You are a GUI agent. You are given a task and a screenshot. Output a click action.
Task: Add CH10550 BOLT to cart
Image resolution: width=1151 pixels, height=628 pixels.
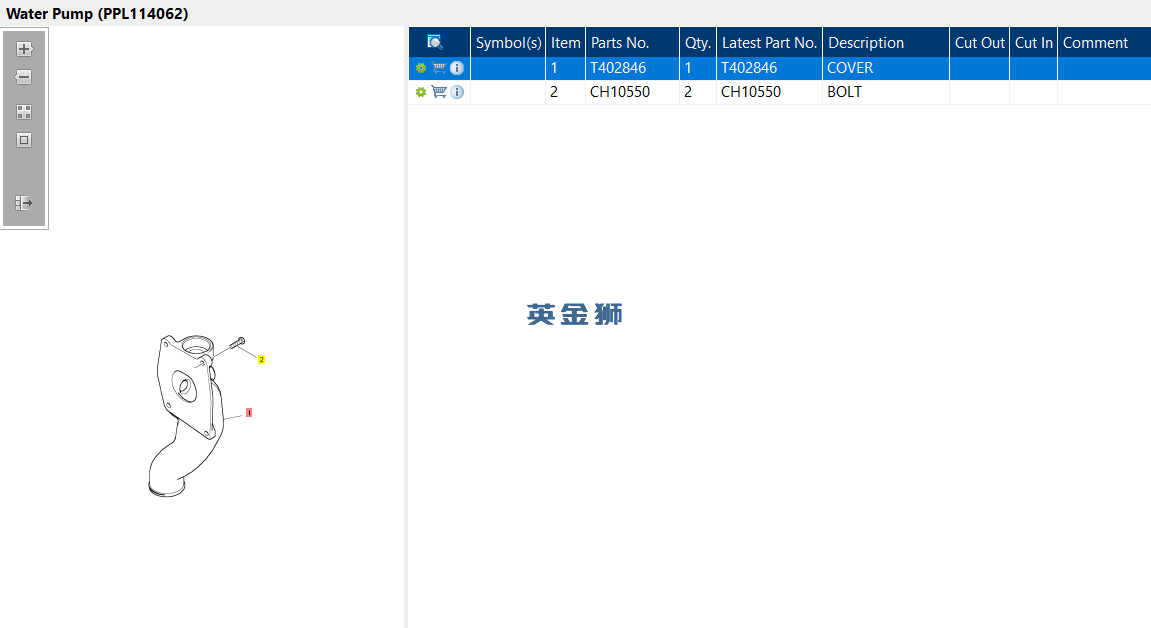[x=439, y=92]
